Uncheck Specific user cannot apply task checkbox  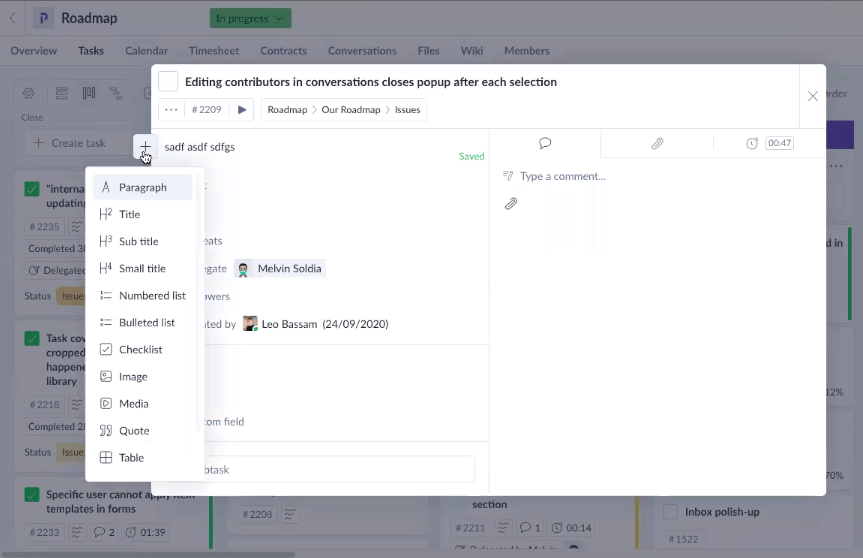tap(32, 494)
